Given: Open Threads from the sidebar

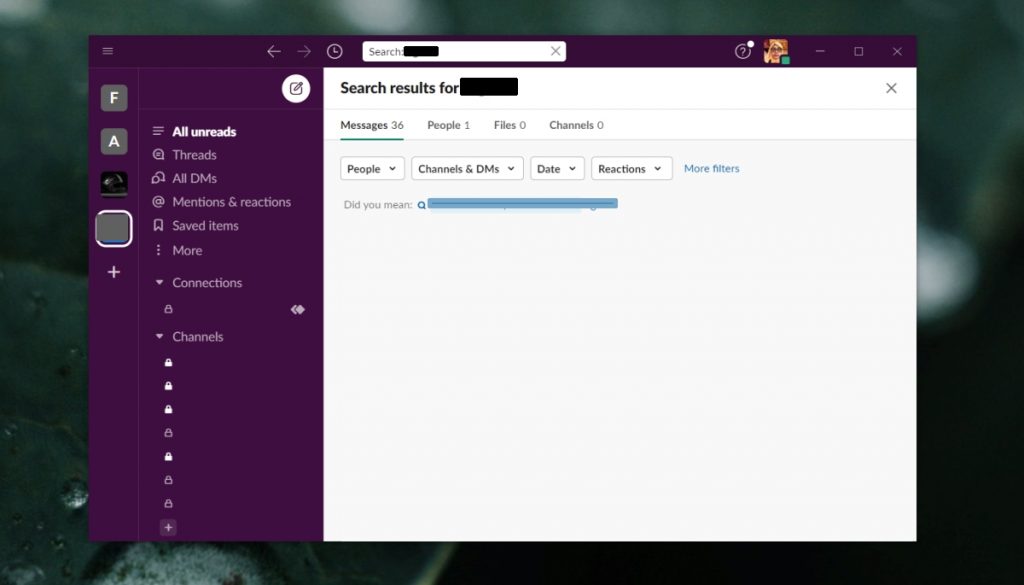Looking at the screenshot, I should [x=195, y=154].
